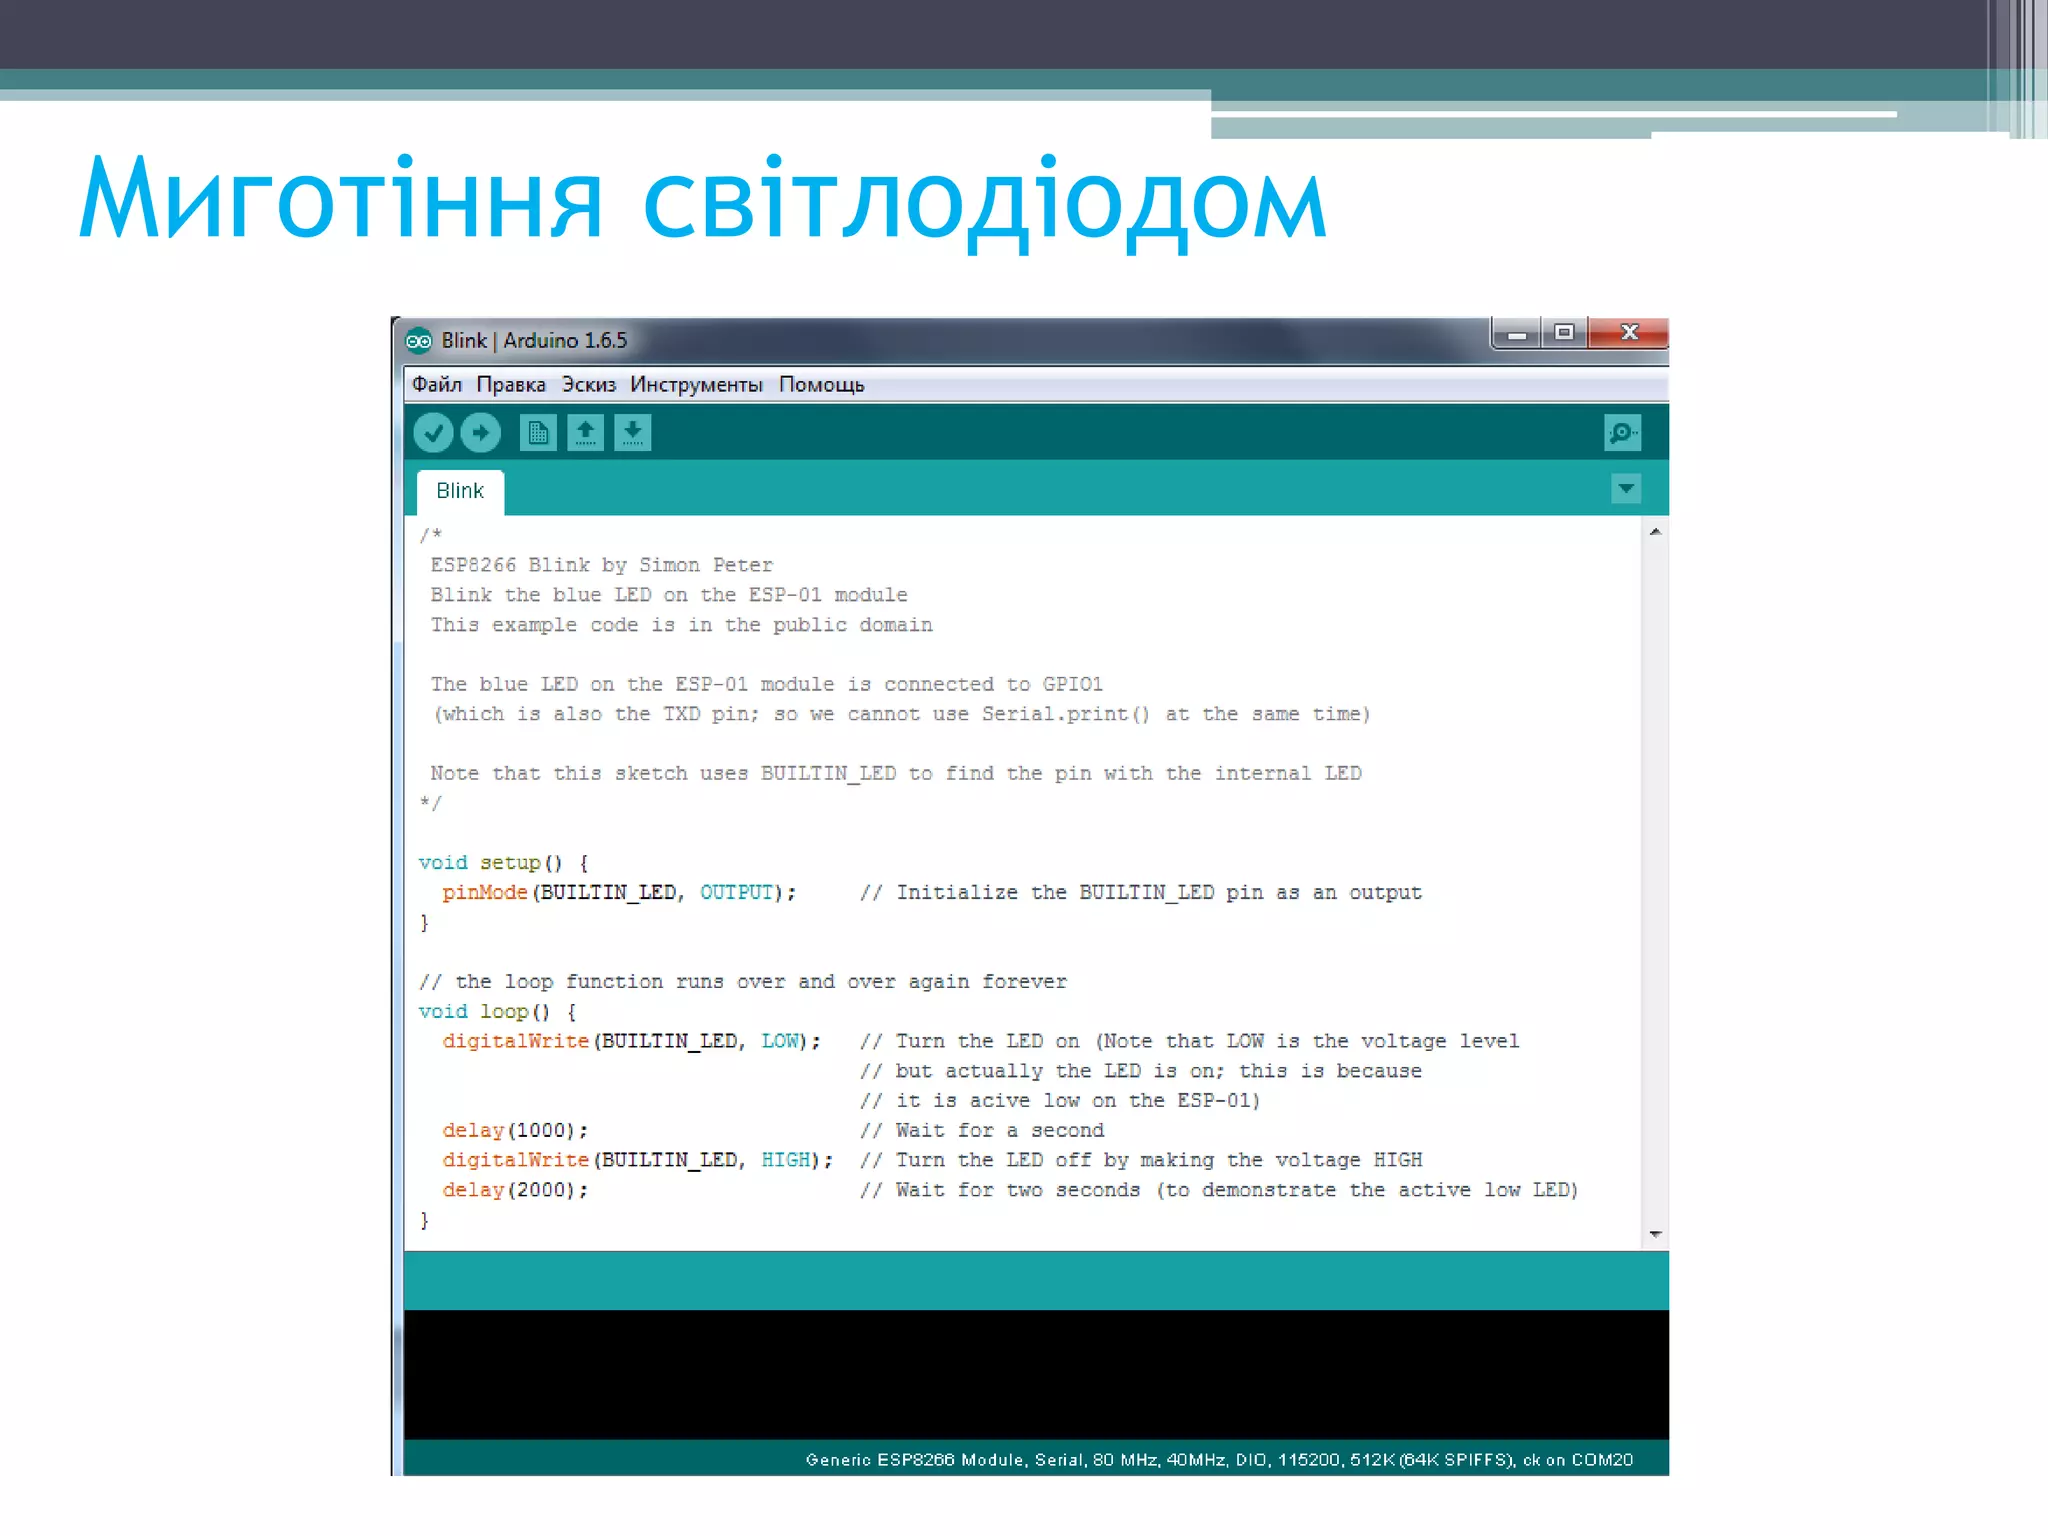Image resolution: width=2048 pixels, height=1536 pixels.
Task: Click digitalWrite(BUILTIN_LED, LOW) statement
Action: coord(631,1041)
